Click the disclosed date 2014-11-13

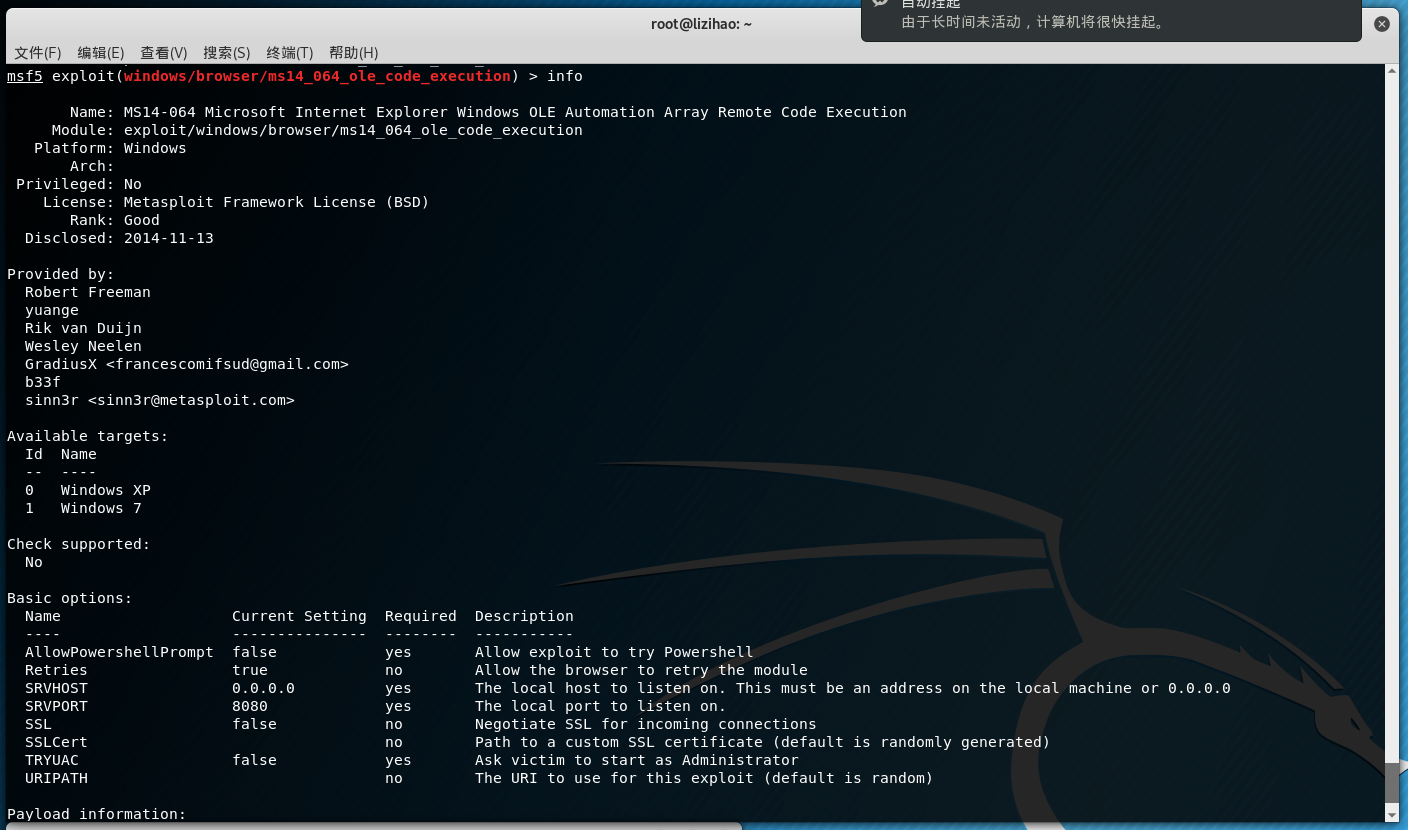coord(169,238)
